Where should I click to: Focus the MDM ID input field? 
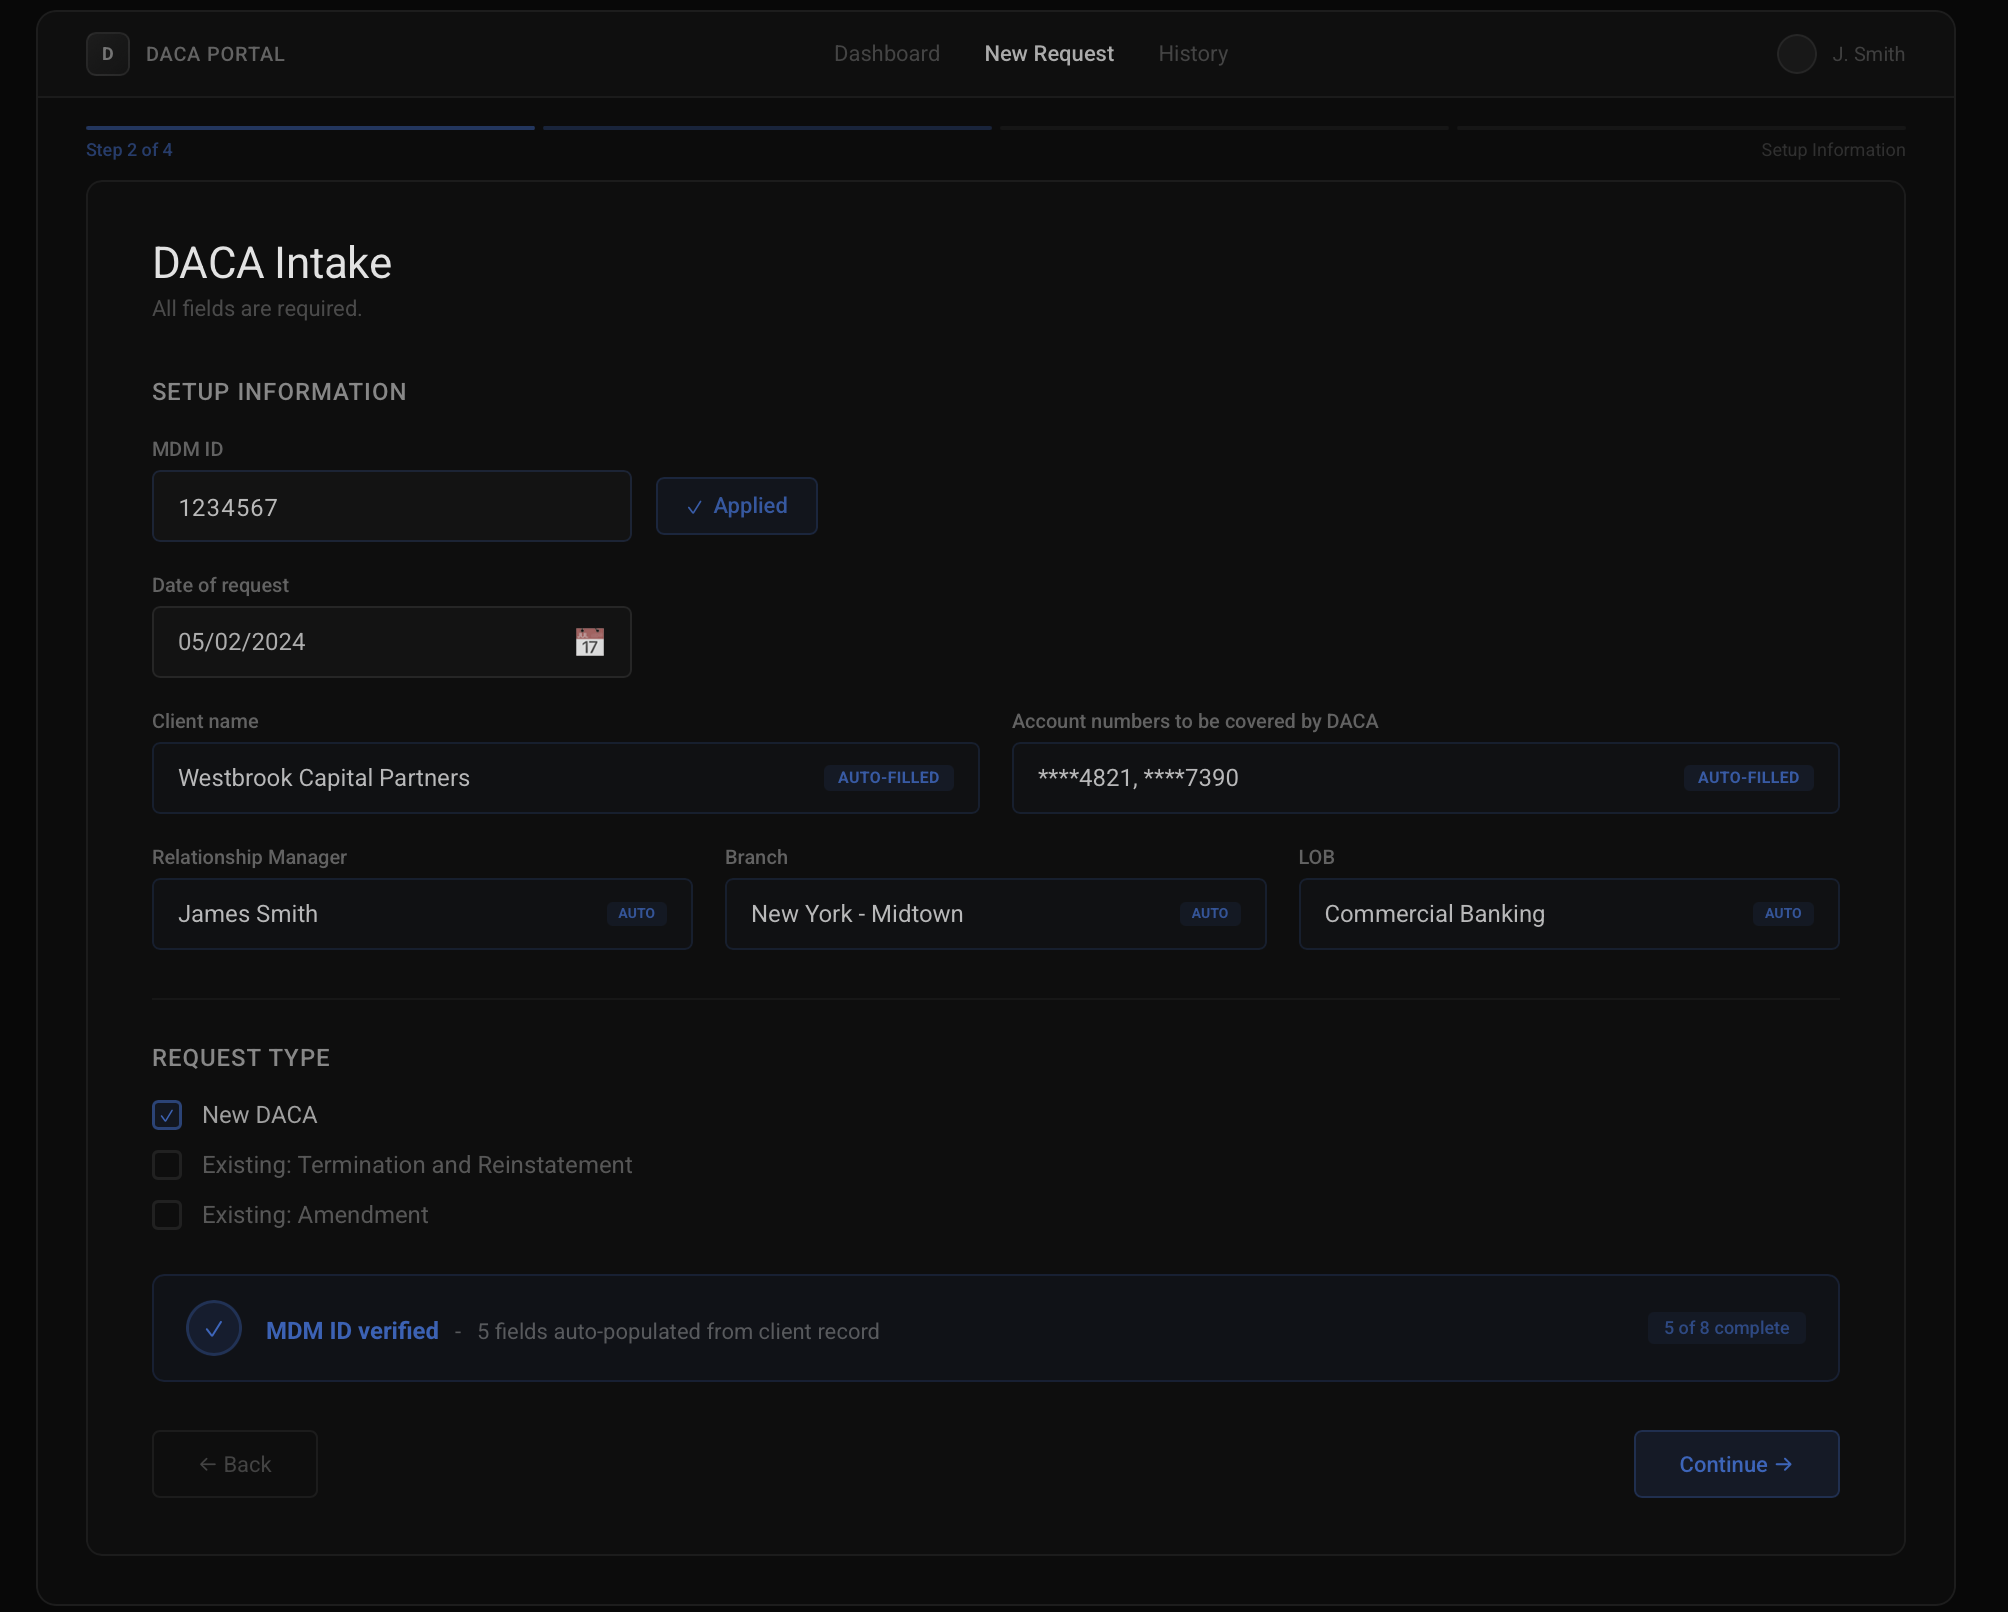tap(392, 506)
